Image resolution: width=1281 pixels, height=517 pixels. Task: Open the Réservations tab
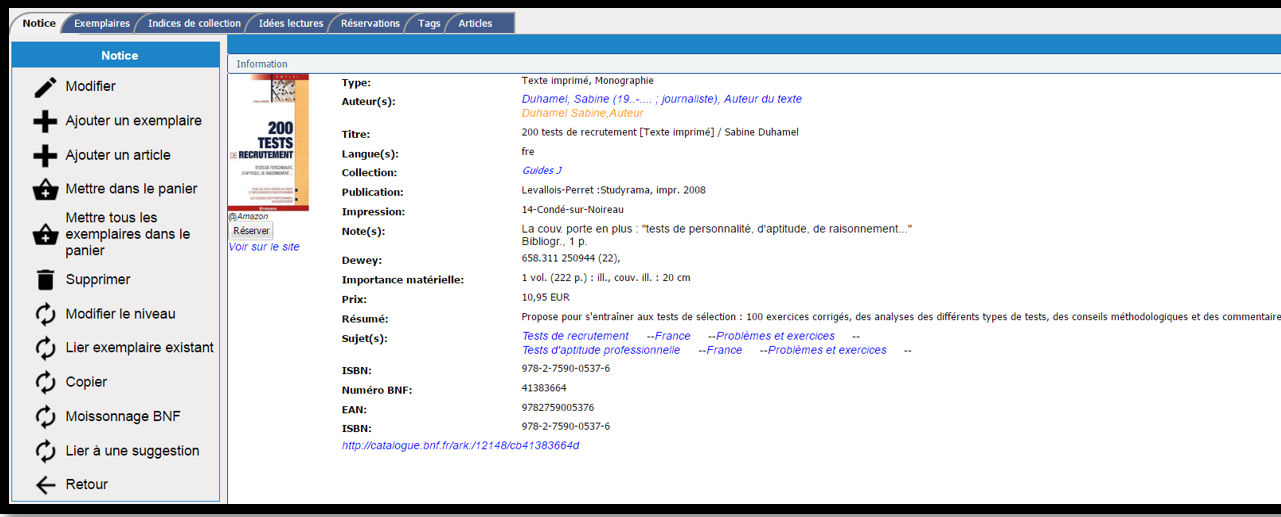pyautogui.click(x=370, y=23)
